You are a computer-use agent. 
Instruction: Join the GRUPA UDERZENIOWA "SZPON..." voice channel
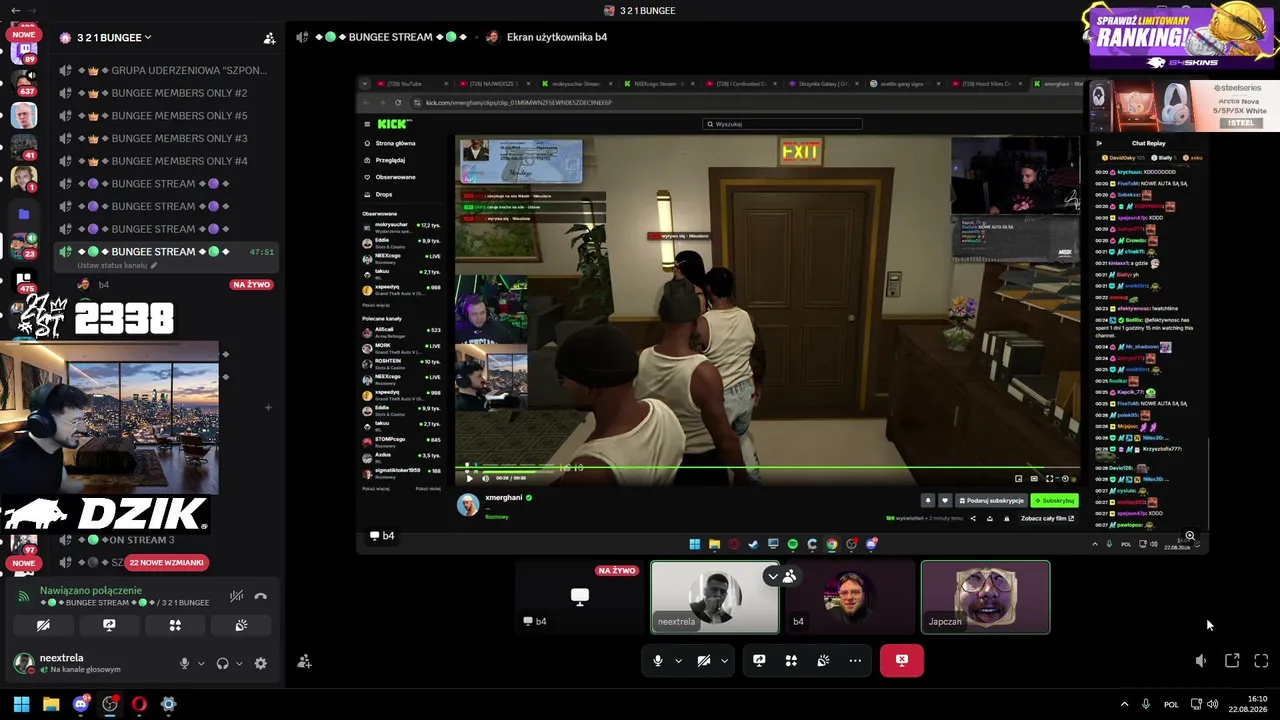pyautogui.click(x=164, y=70)
